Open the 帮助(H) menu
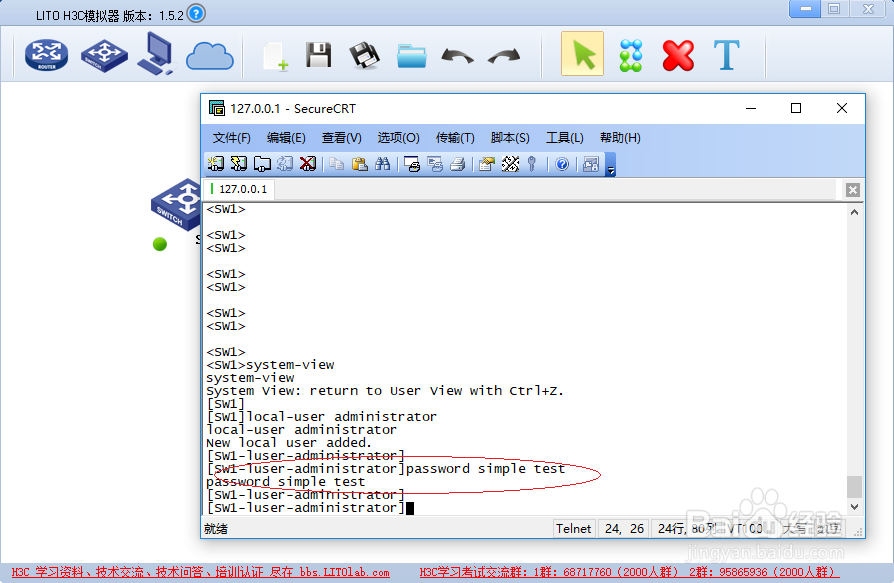Viewport: 894px width, 583px height. click(620, 137)
